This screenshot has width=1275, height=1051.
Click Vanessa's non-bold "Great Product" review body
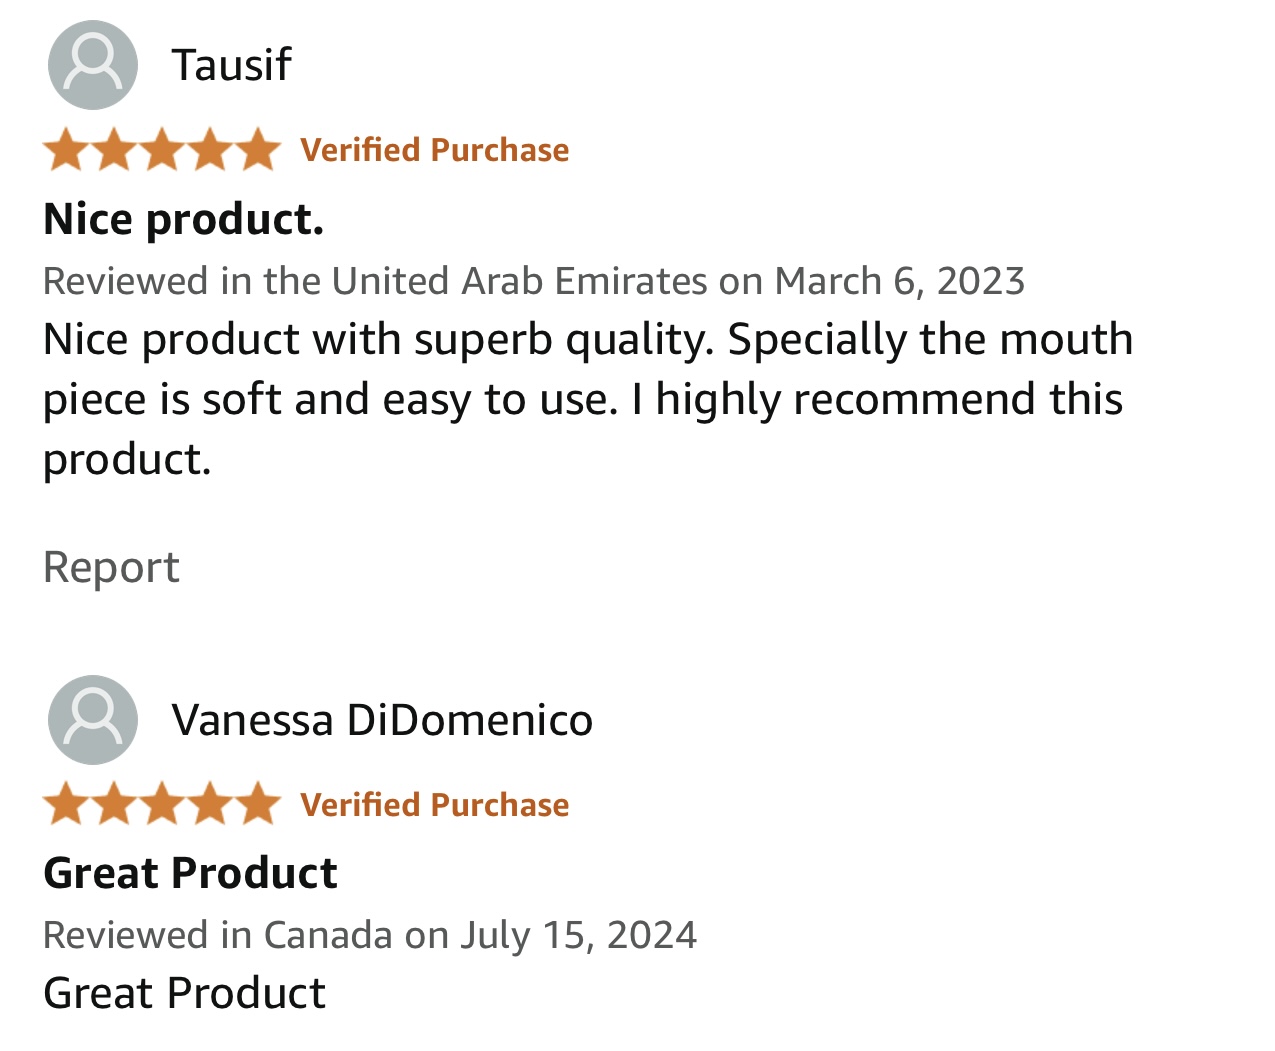tap(184, 993)
